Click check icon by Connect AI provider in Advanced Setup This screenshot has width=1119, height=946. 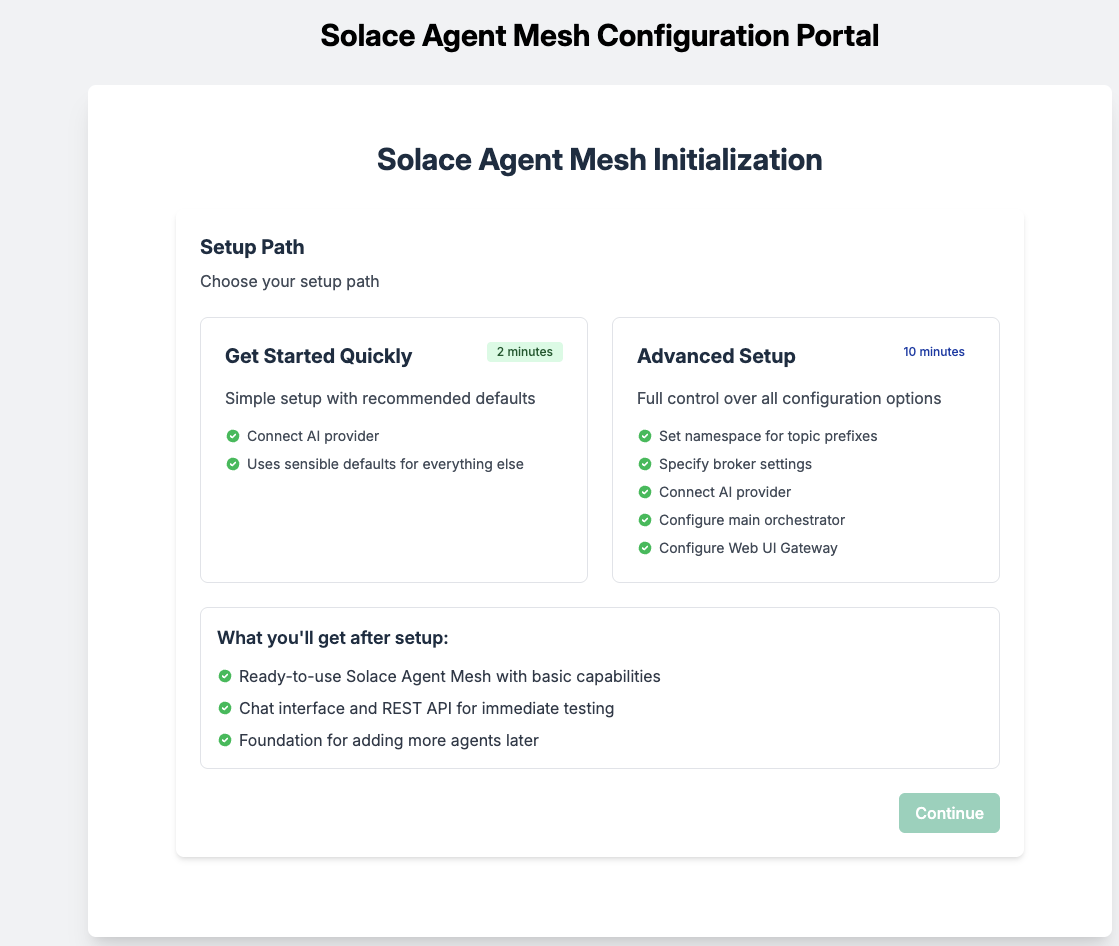[644, 492]
